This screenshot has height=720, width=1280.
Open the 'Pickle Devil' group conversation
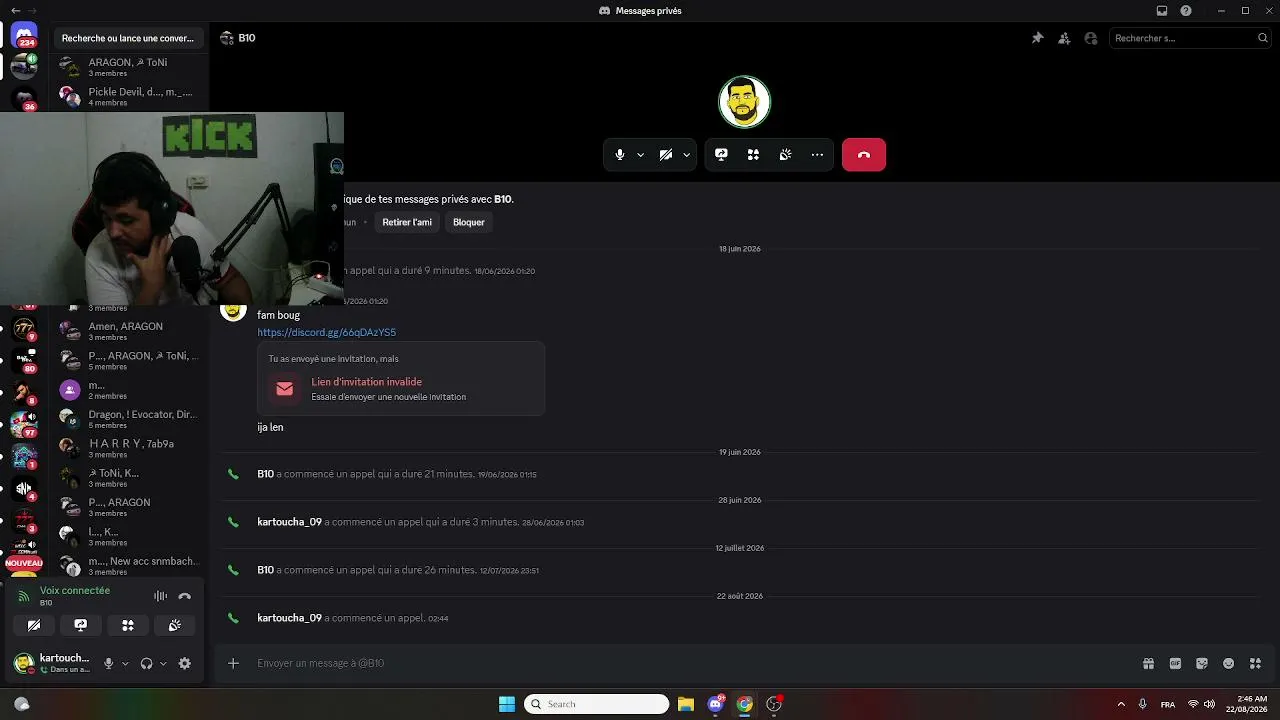tap(130, 97)
